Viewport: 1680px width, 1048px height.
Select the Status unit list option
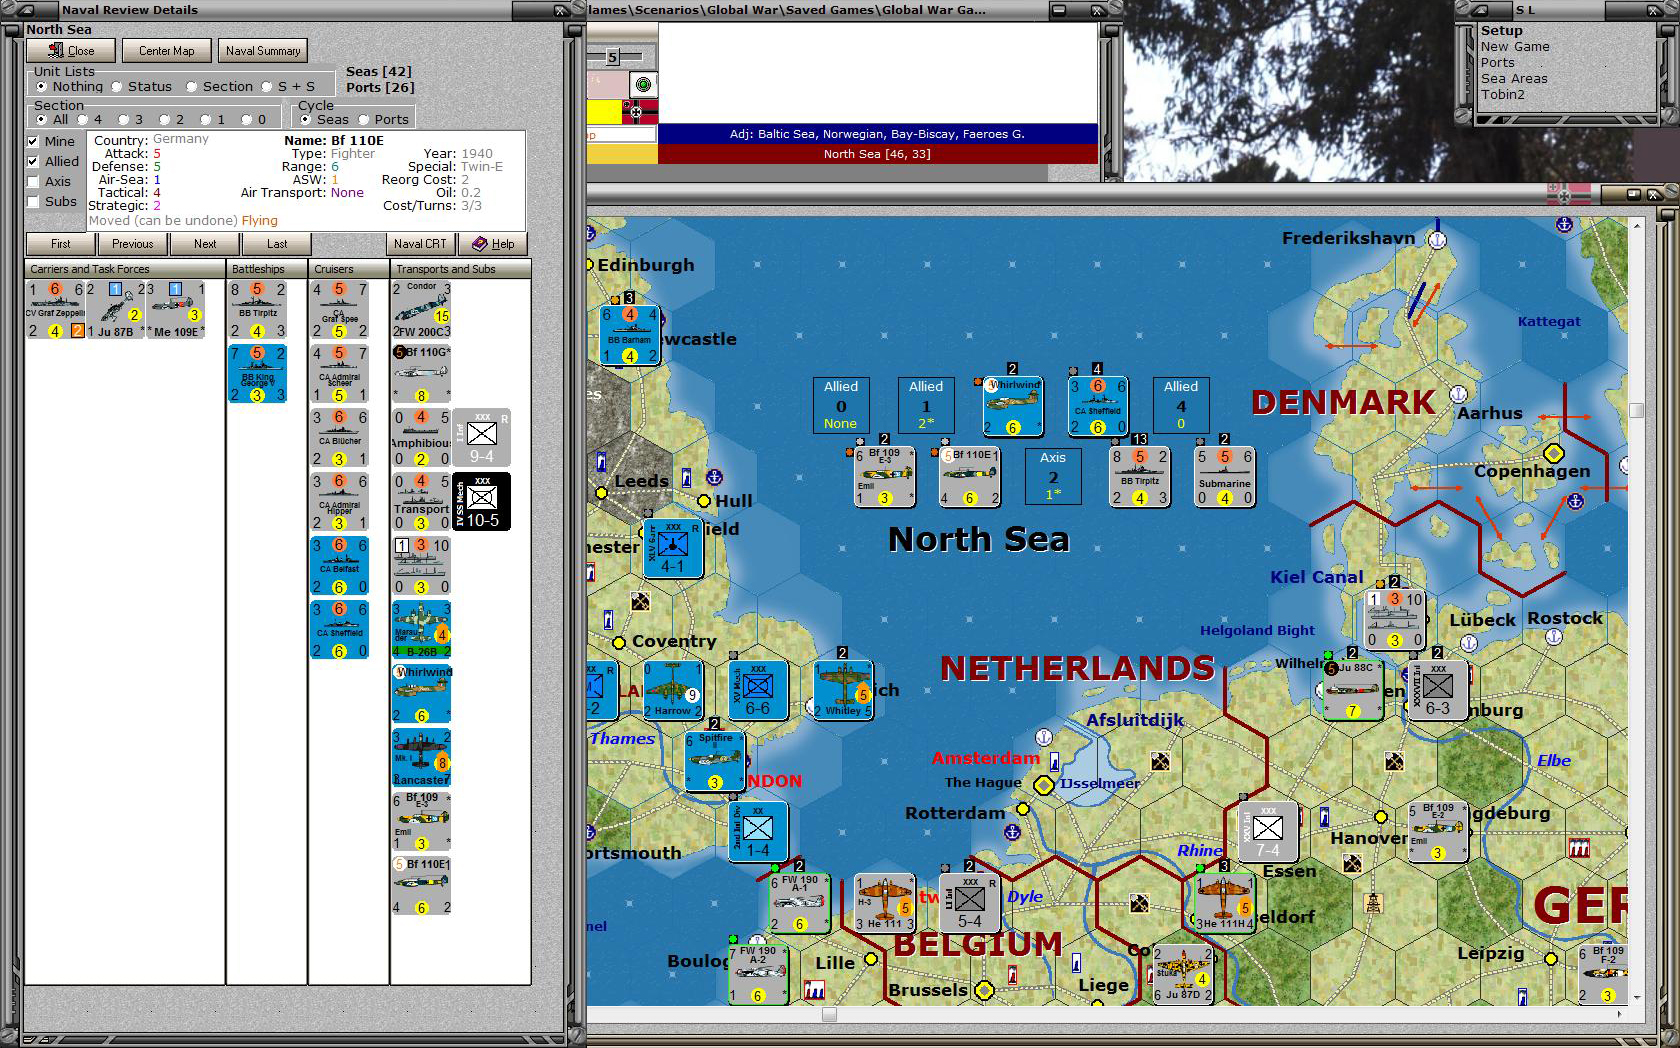click(x=142, y=87)
